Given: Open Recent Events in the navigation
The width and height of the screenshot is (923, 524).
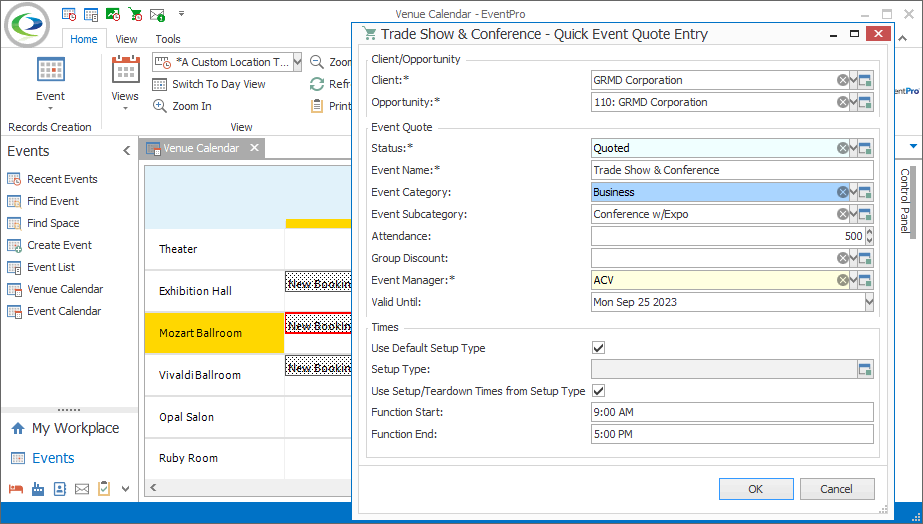Looking at the screenshot, I should [52, 179].
